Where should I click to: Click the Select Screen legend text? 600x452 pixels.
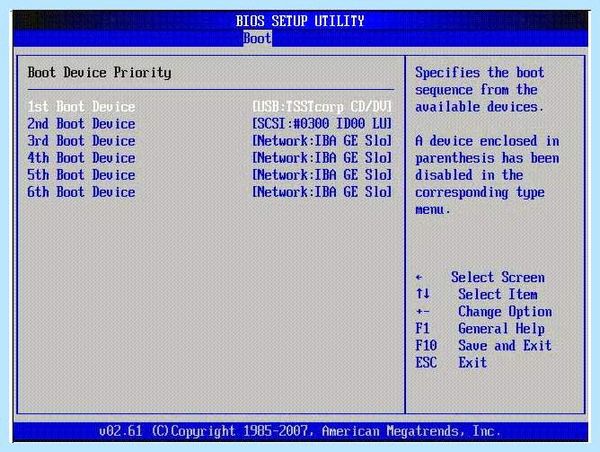(x=498, y=277)
